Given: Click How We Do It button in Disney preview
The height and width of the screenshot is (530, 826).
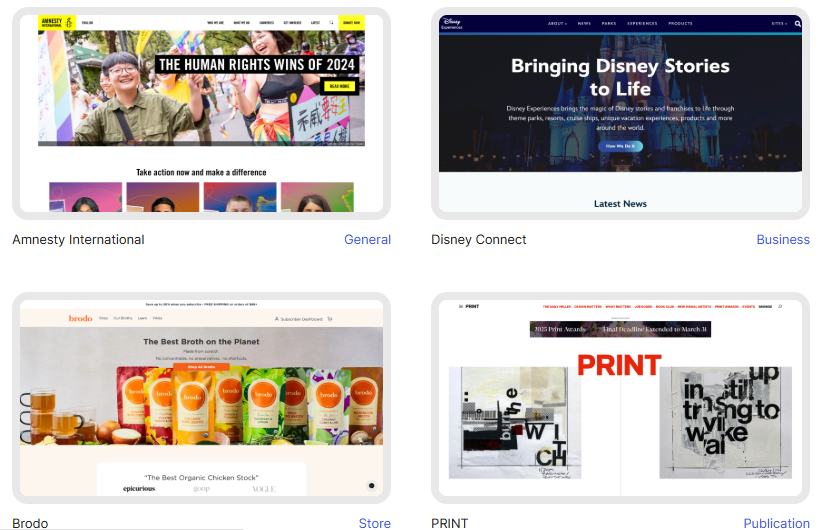Looking at the screenshot, I should click(x=620, y=146).
